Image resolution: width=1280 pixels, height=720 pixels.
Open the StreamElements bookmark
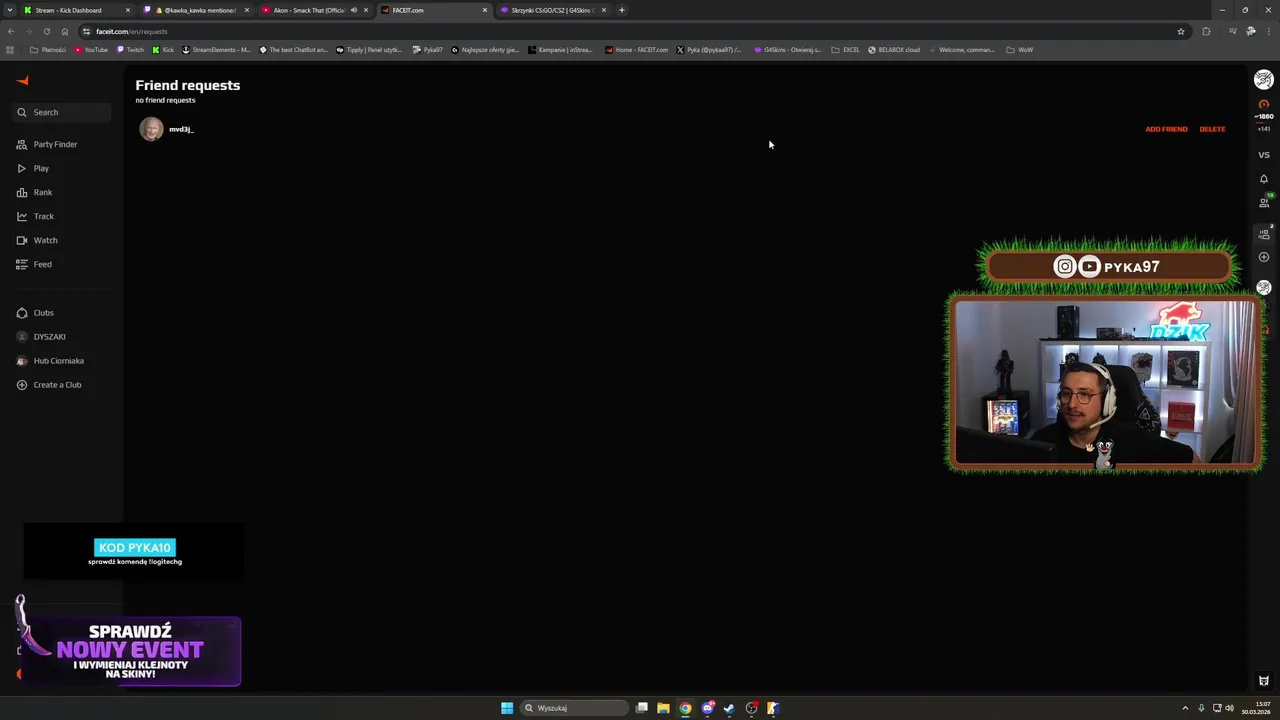[x=216, y=50]
